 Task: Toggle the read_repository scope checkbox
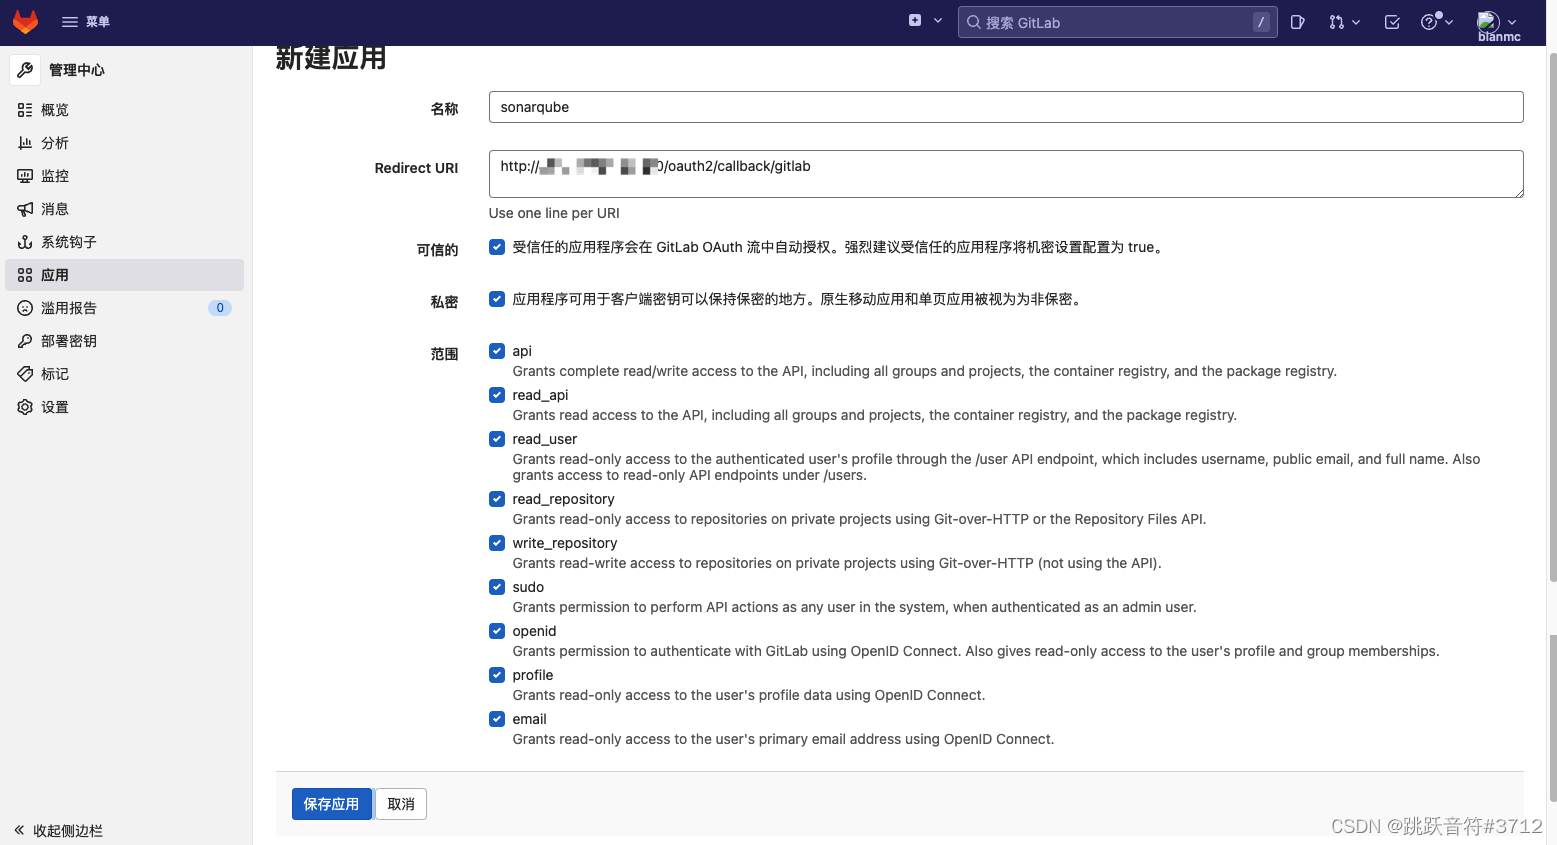click(497, 499)
